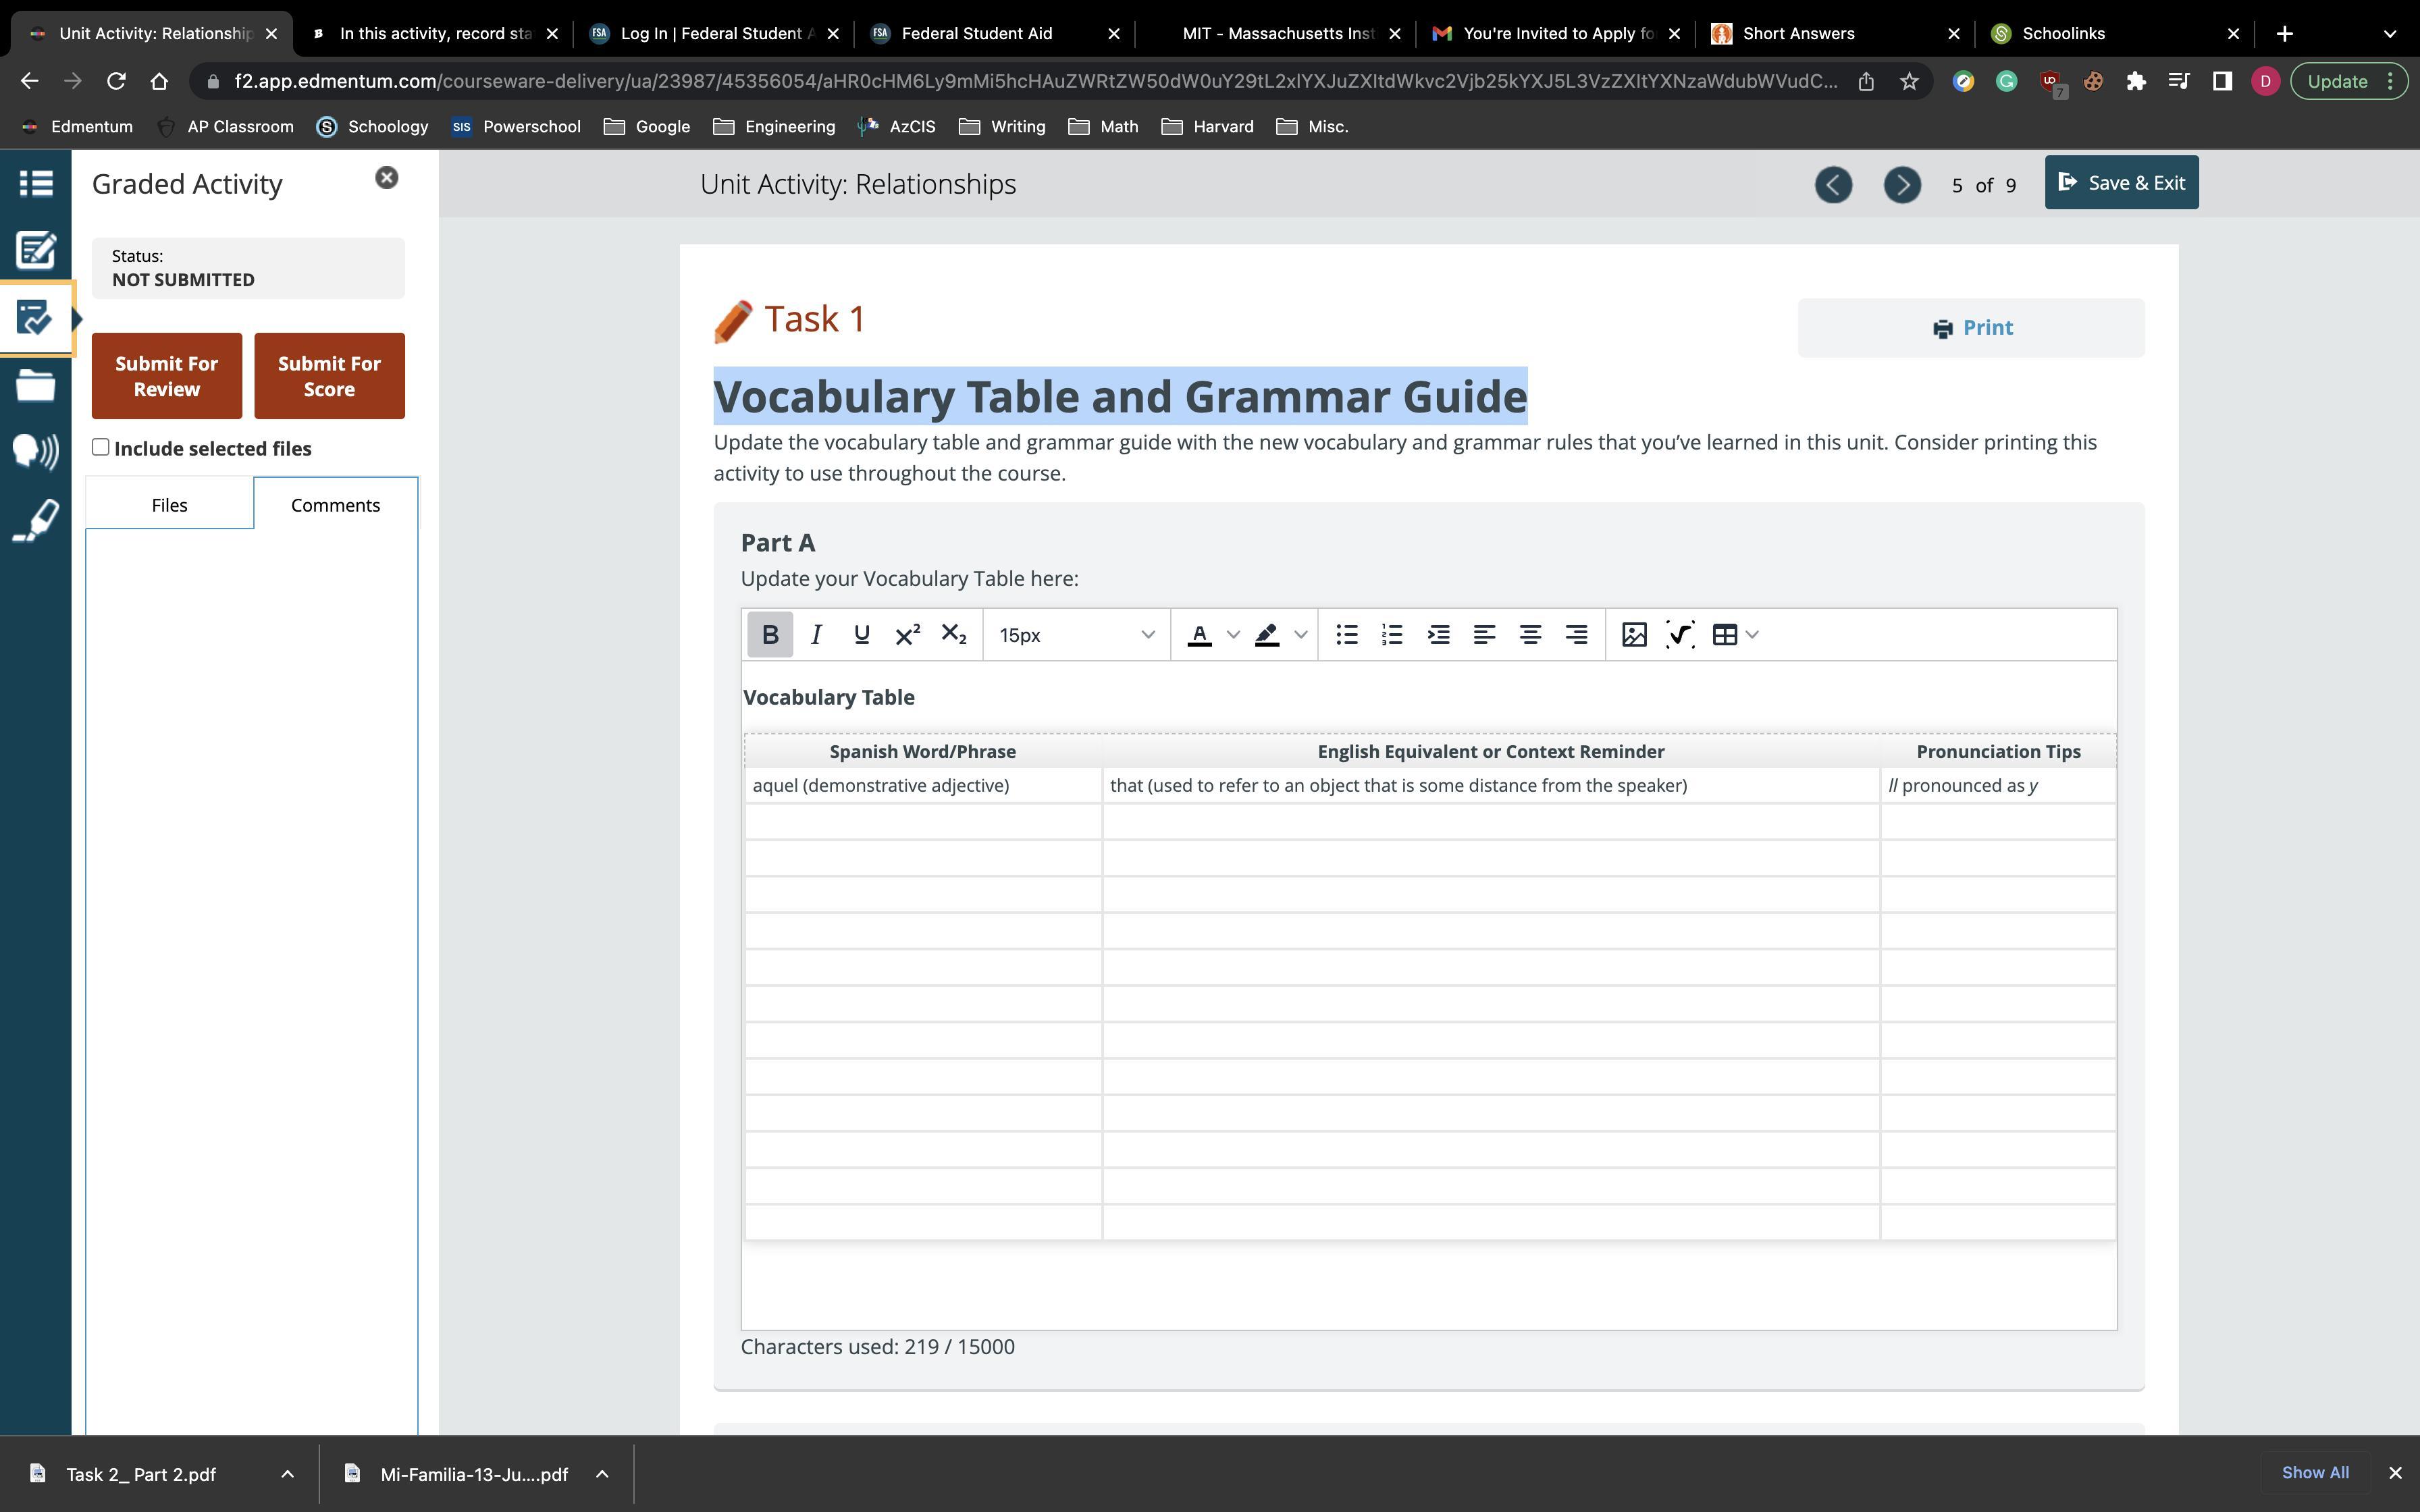Open the math equation editor icon
Screen dimensions: 2420x1512
click(x=1679, y=635)
